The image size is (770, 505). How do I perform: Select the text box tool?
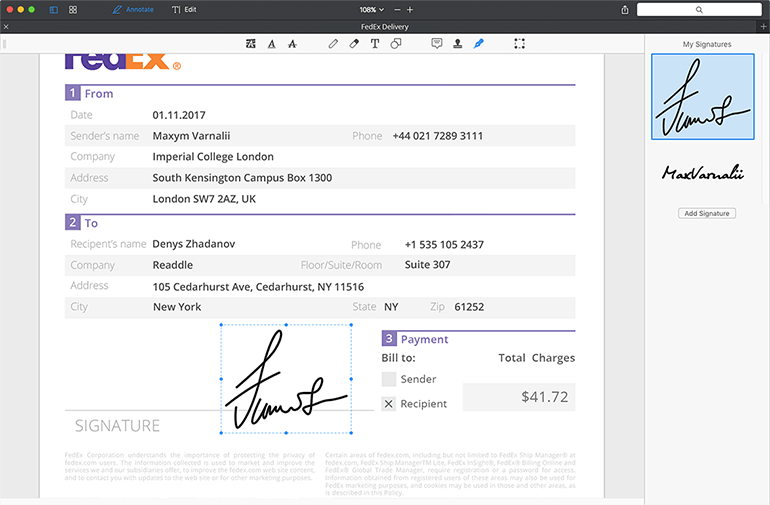[x=375, y=44]
